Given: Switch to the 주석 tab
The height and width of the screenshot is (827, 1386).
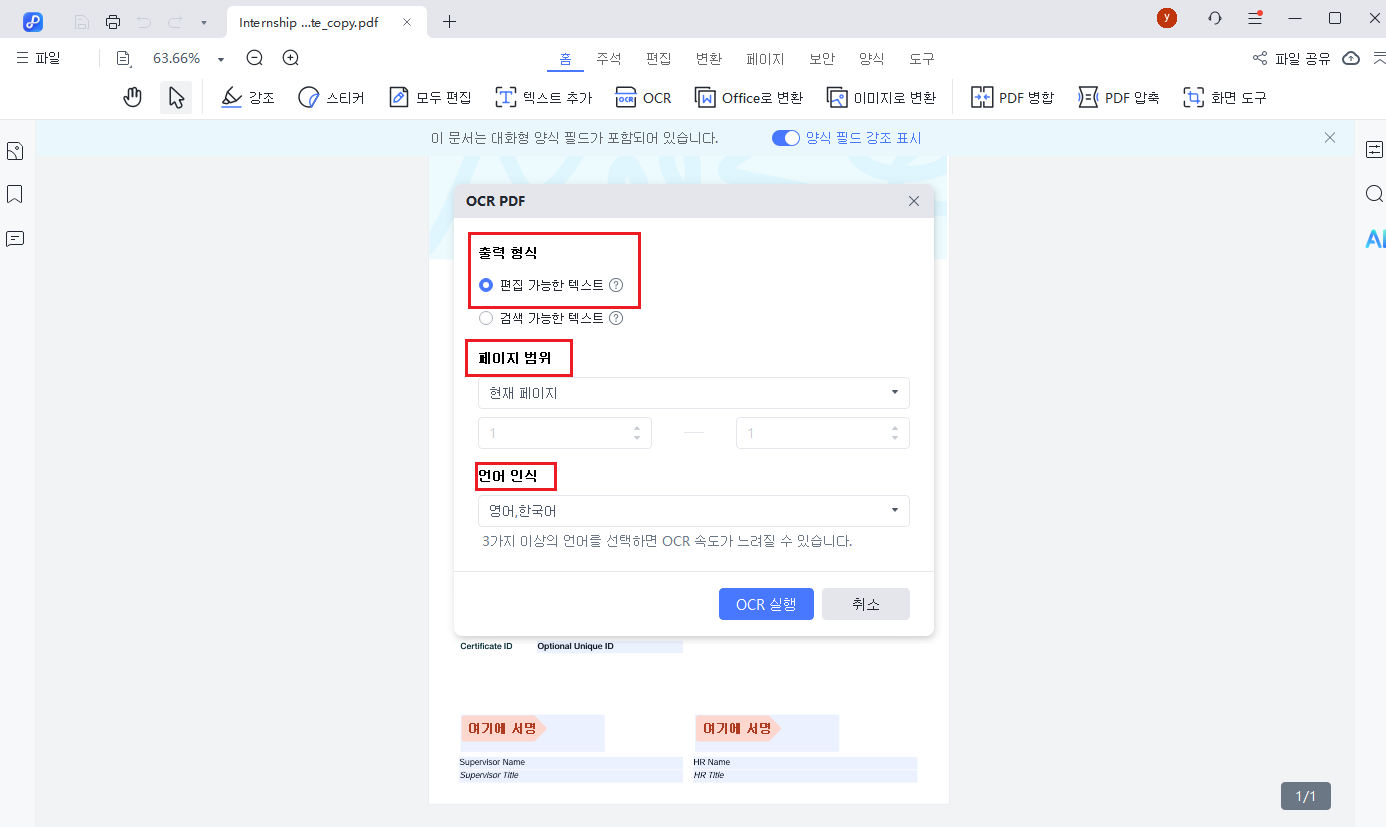Looking at the screenshot, I should [x=609, y=59].
